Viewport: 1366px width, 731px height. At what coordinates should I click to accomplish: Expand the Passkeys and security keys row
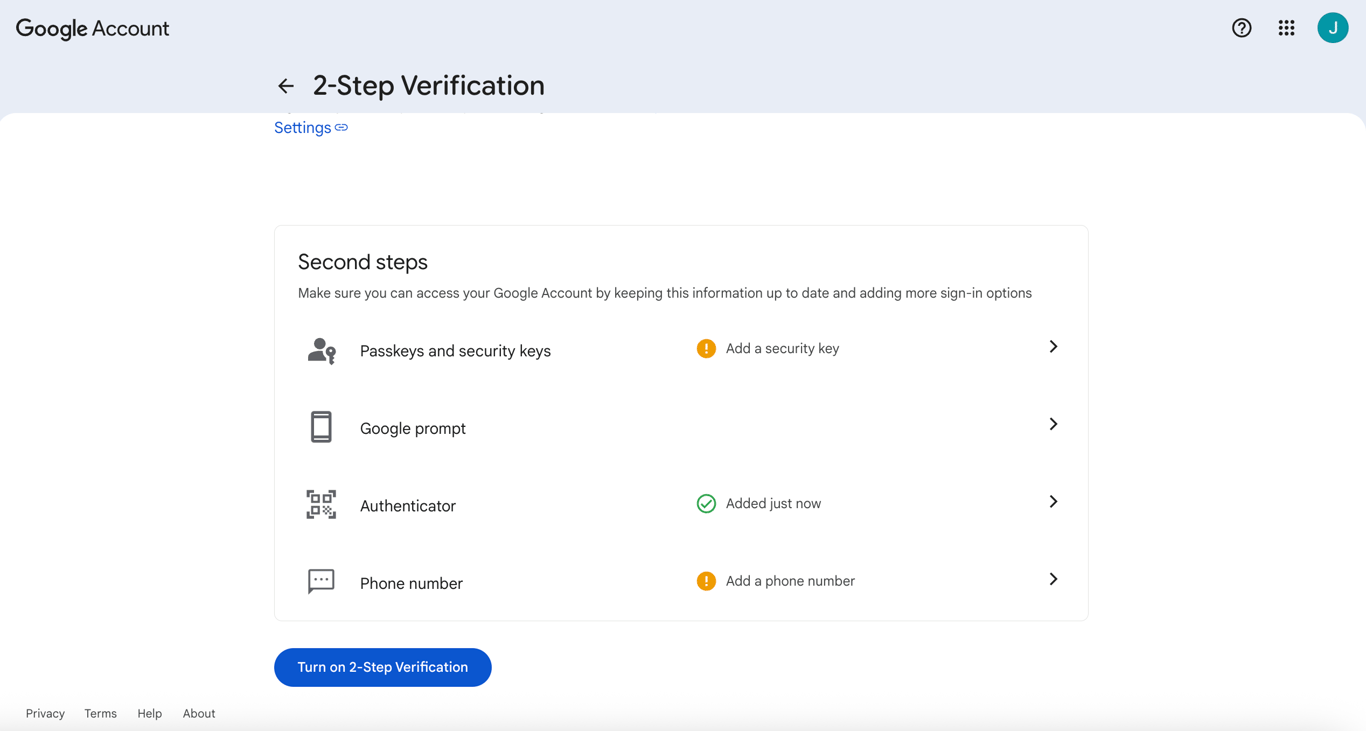click(x=1053, y=347)
